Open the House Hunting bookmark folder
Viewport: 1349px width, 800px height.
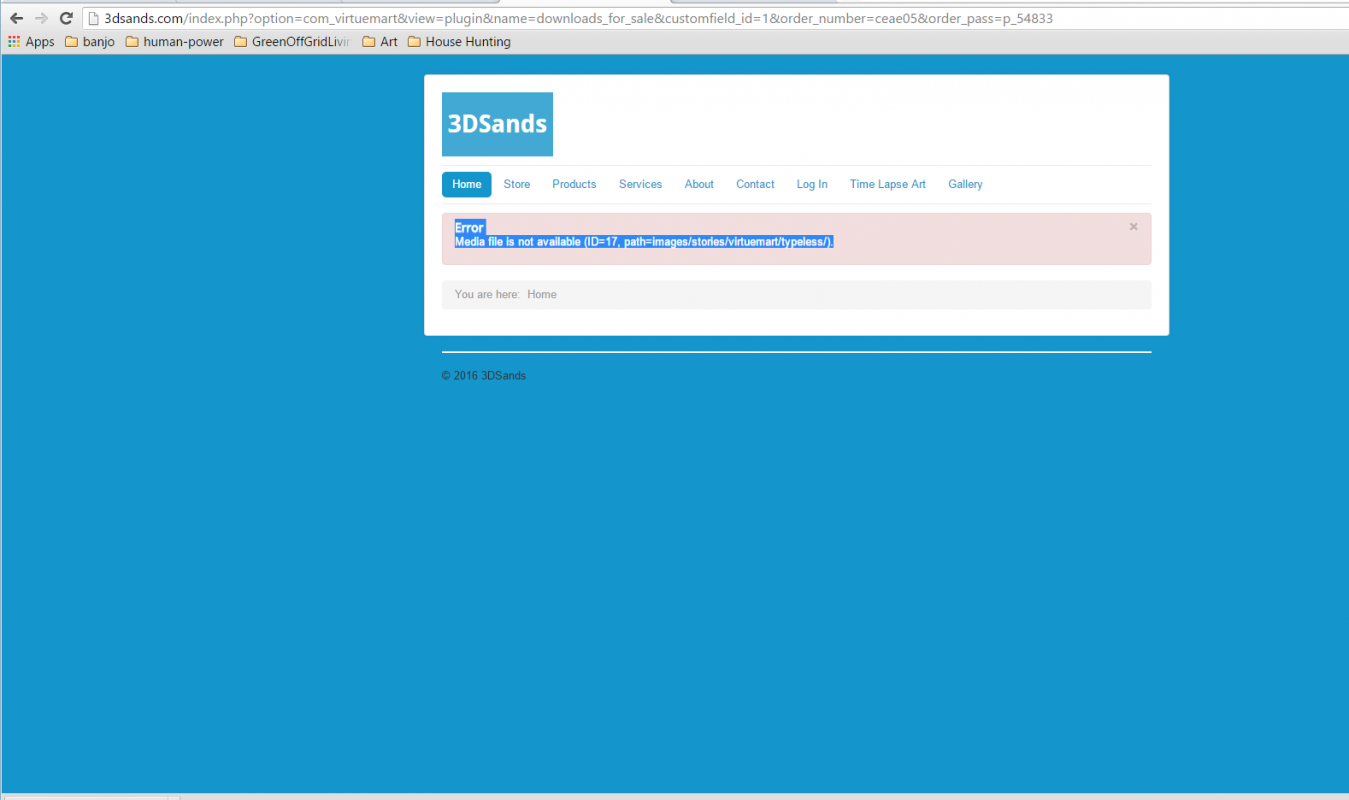(459, 42)
